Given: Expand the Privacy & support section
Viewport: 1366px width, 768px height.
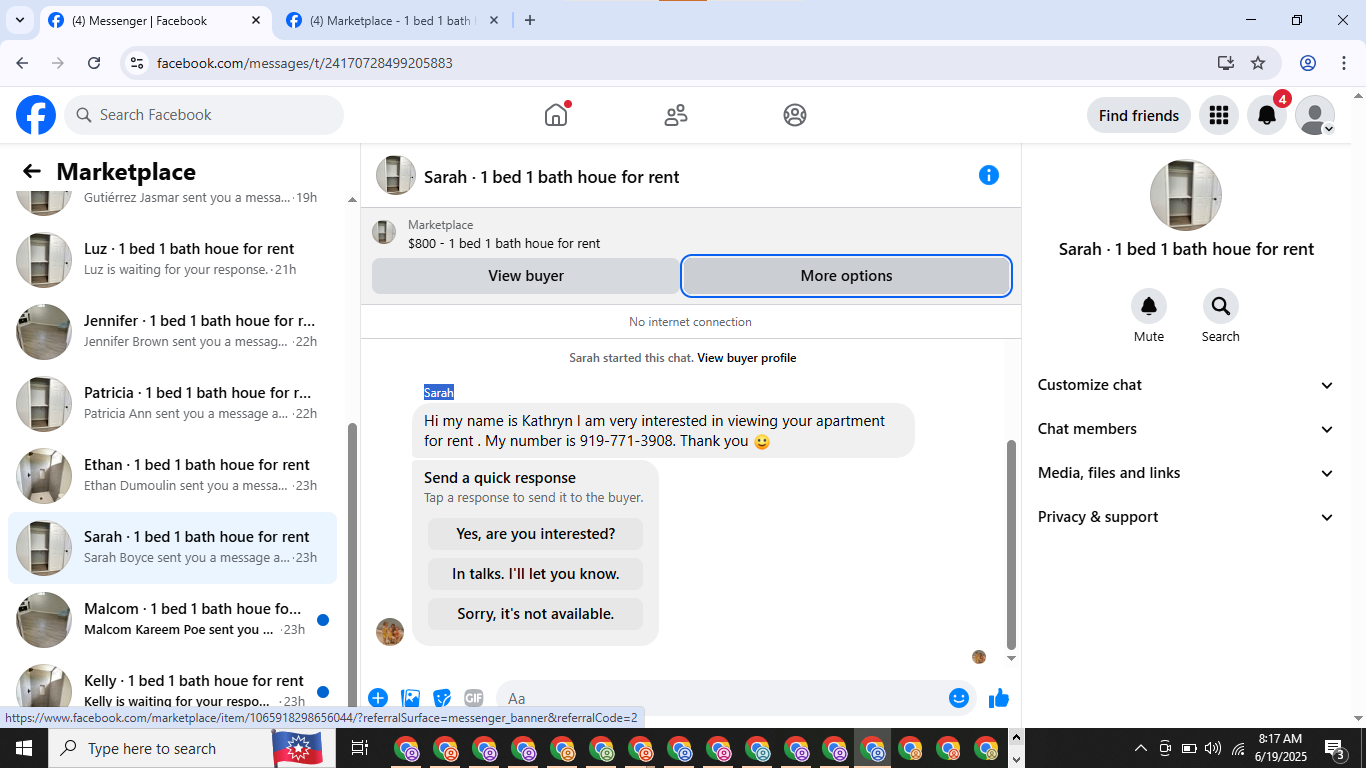Looking at the screenshot, I should [x=1186, y=517].
